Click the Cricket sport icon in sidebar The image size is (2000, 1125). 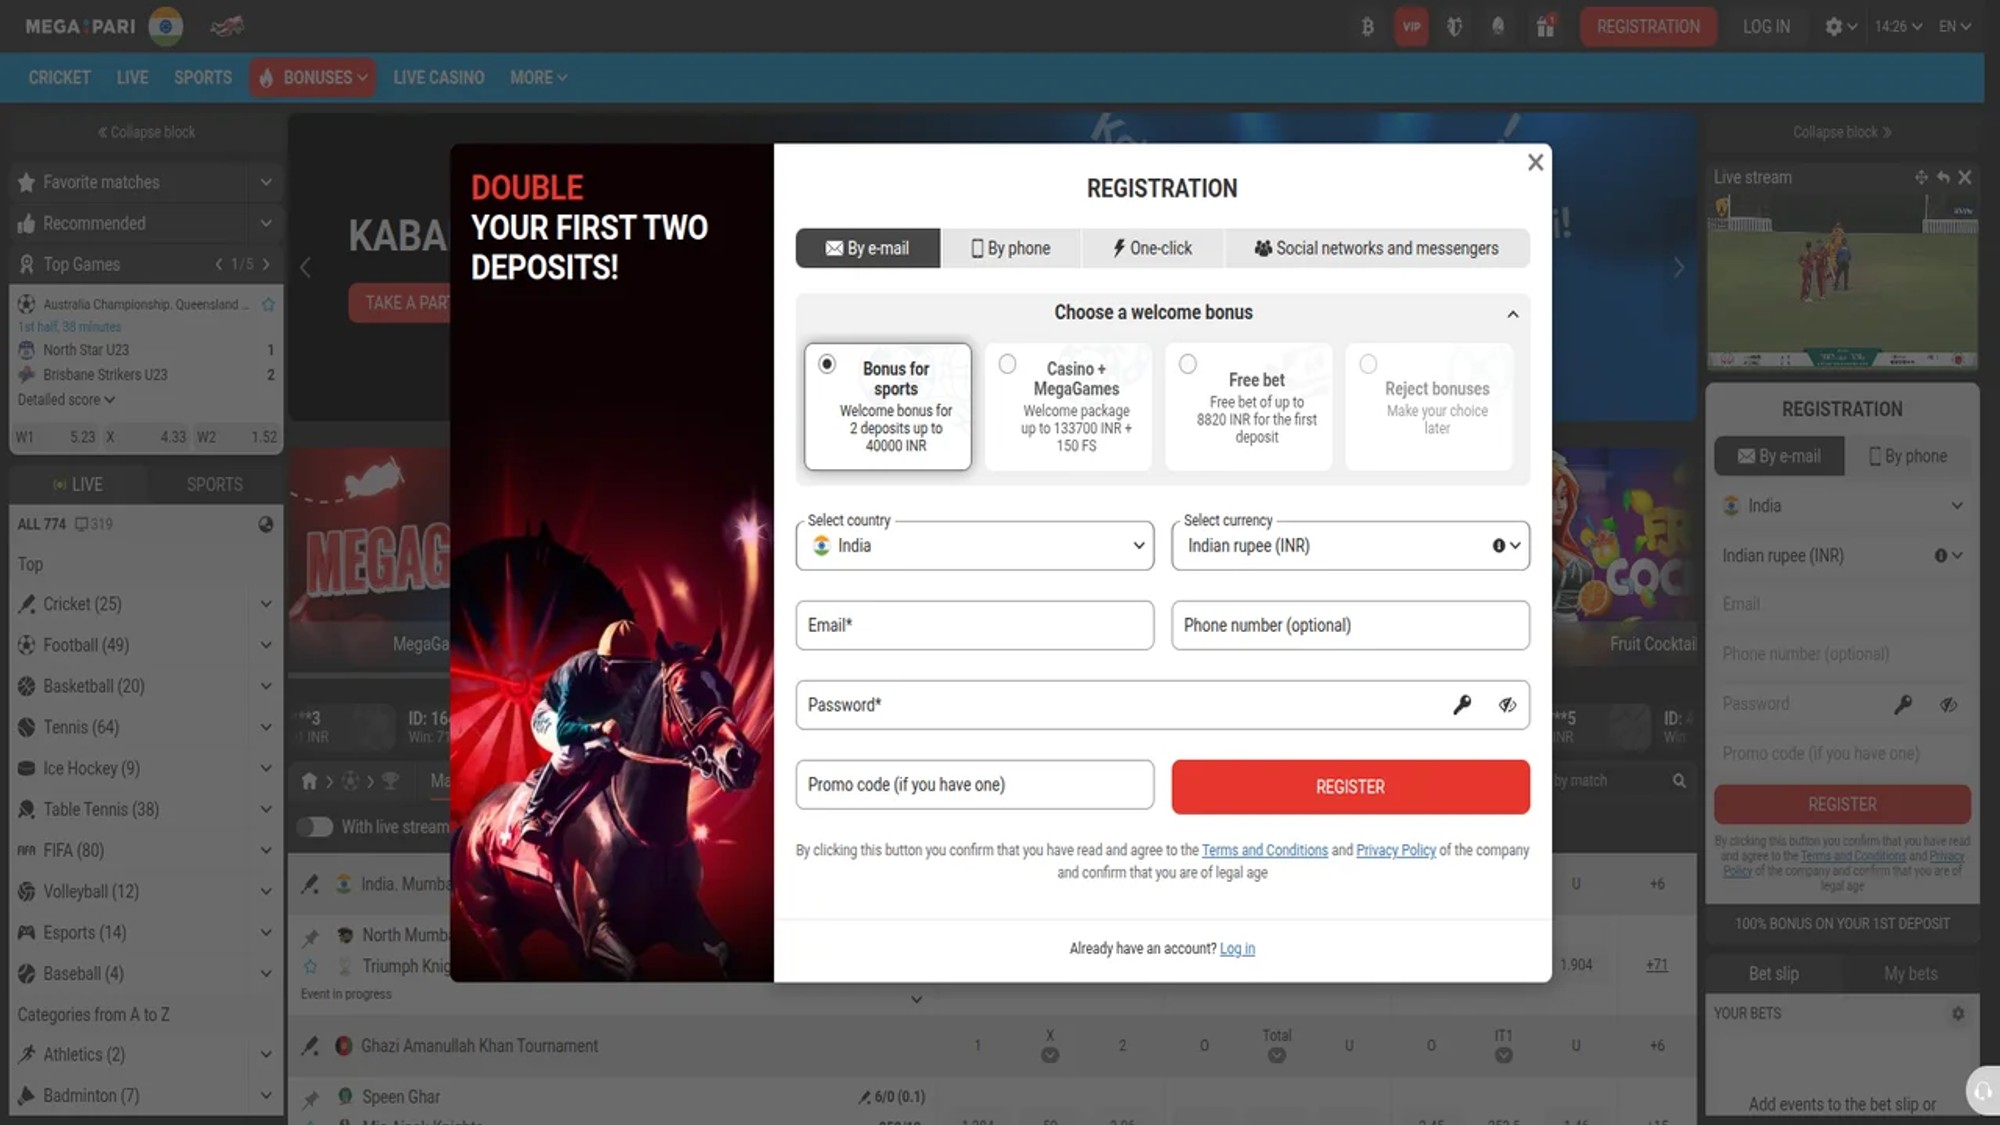[27, 604]
